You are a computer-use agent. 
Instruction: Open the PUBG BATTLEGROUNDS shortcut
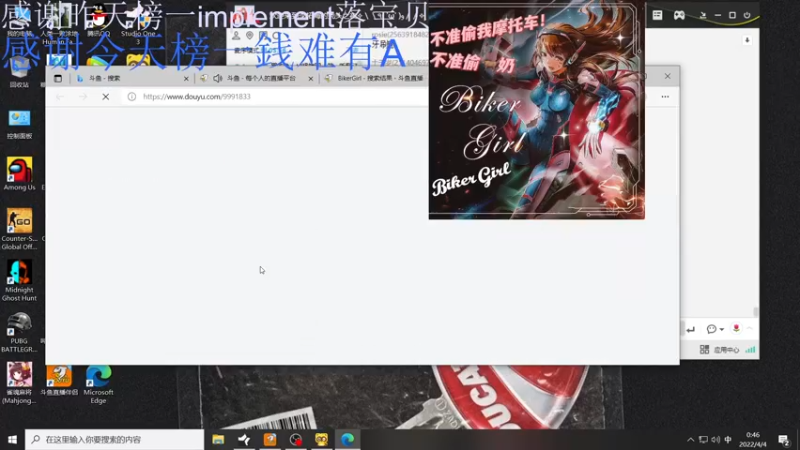pos(19,332)
